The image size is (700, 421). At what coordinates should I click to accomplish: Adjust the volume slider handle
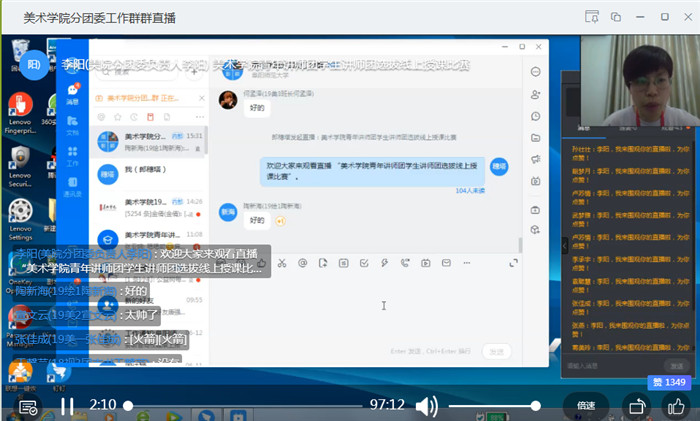(535, 405)
